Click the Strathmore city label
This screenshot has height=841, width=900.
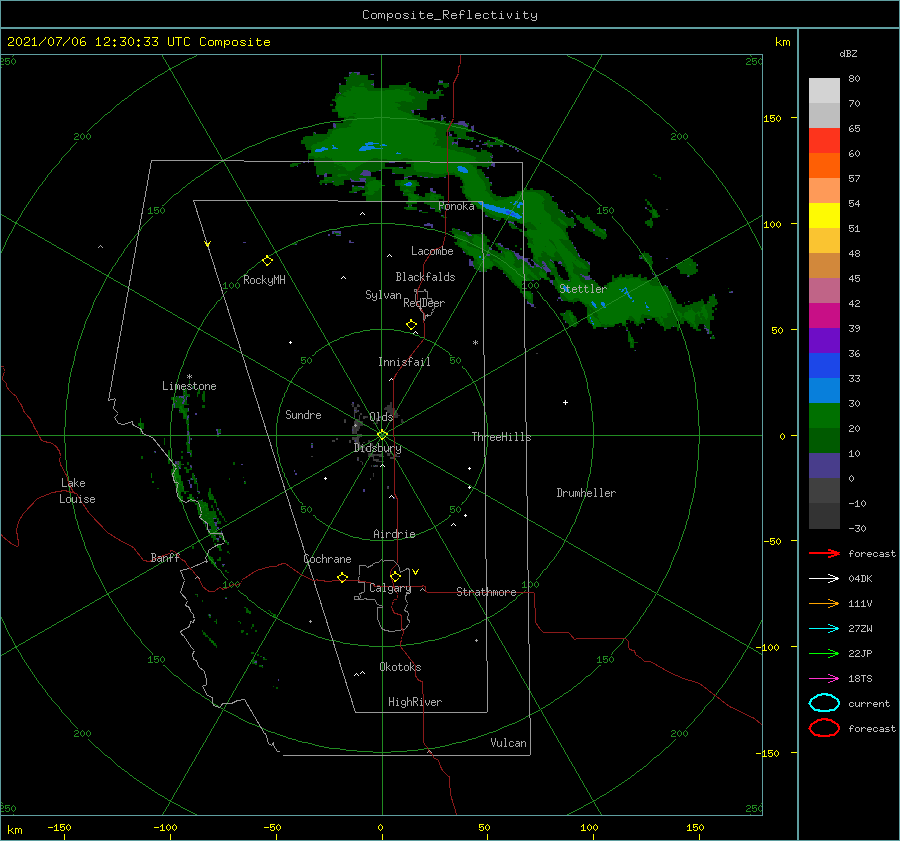tap(486, 592)
